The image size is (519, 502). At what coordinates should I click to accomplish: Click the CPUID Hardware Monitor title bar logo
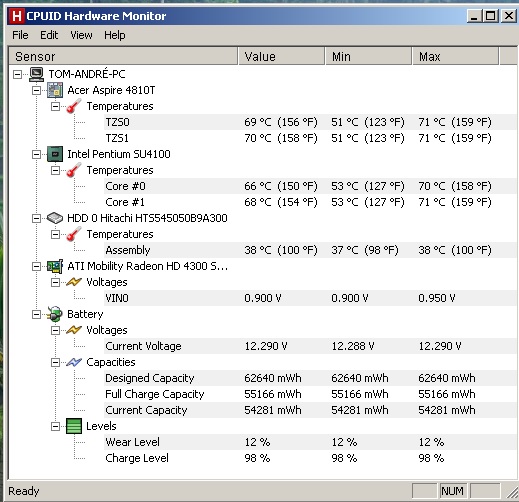pyautogui.click(x=16, y=16)
